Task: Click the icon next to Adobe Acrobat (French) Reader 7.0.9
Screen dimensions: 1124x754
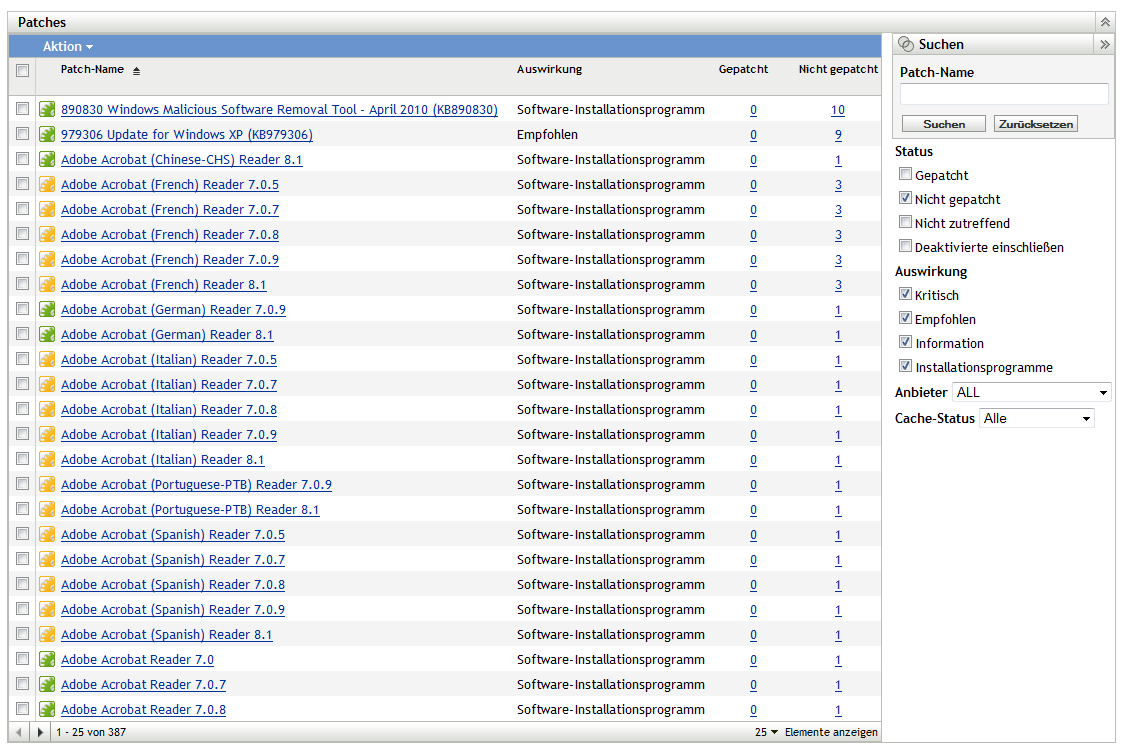Action: point(47,259)
